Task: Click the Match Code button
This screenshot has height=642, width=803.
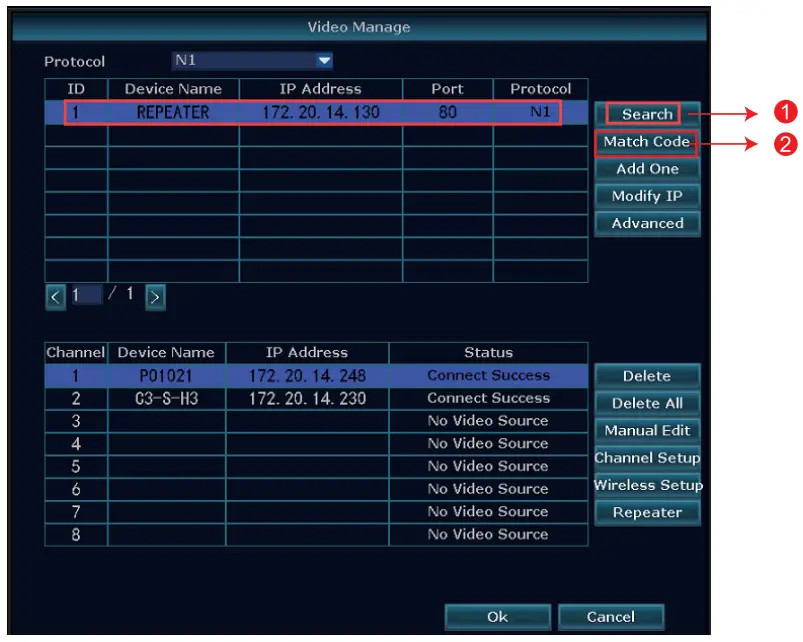Action: tap(646, 142)
